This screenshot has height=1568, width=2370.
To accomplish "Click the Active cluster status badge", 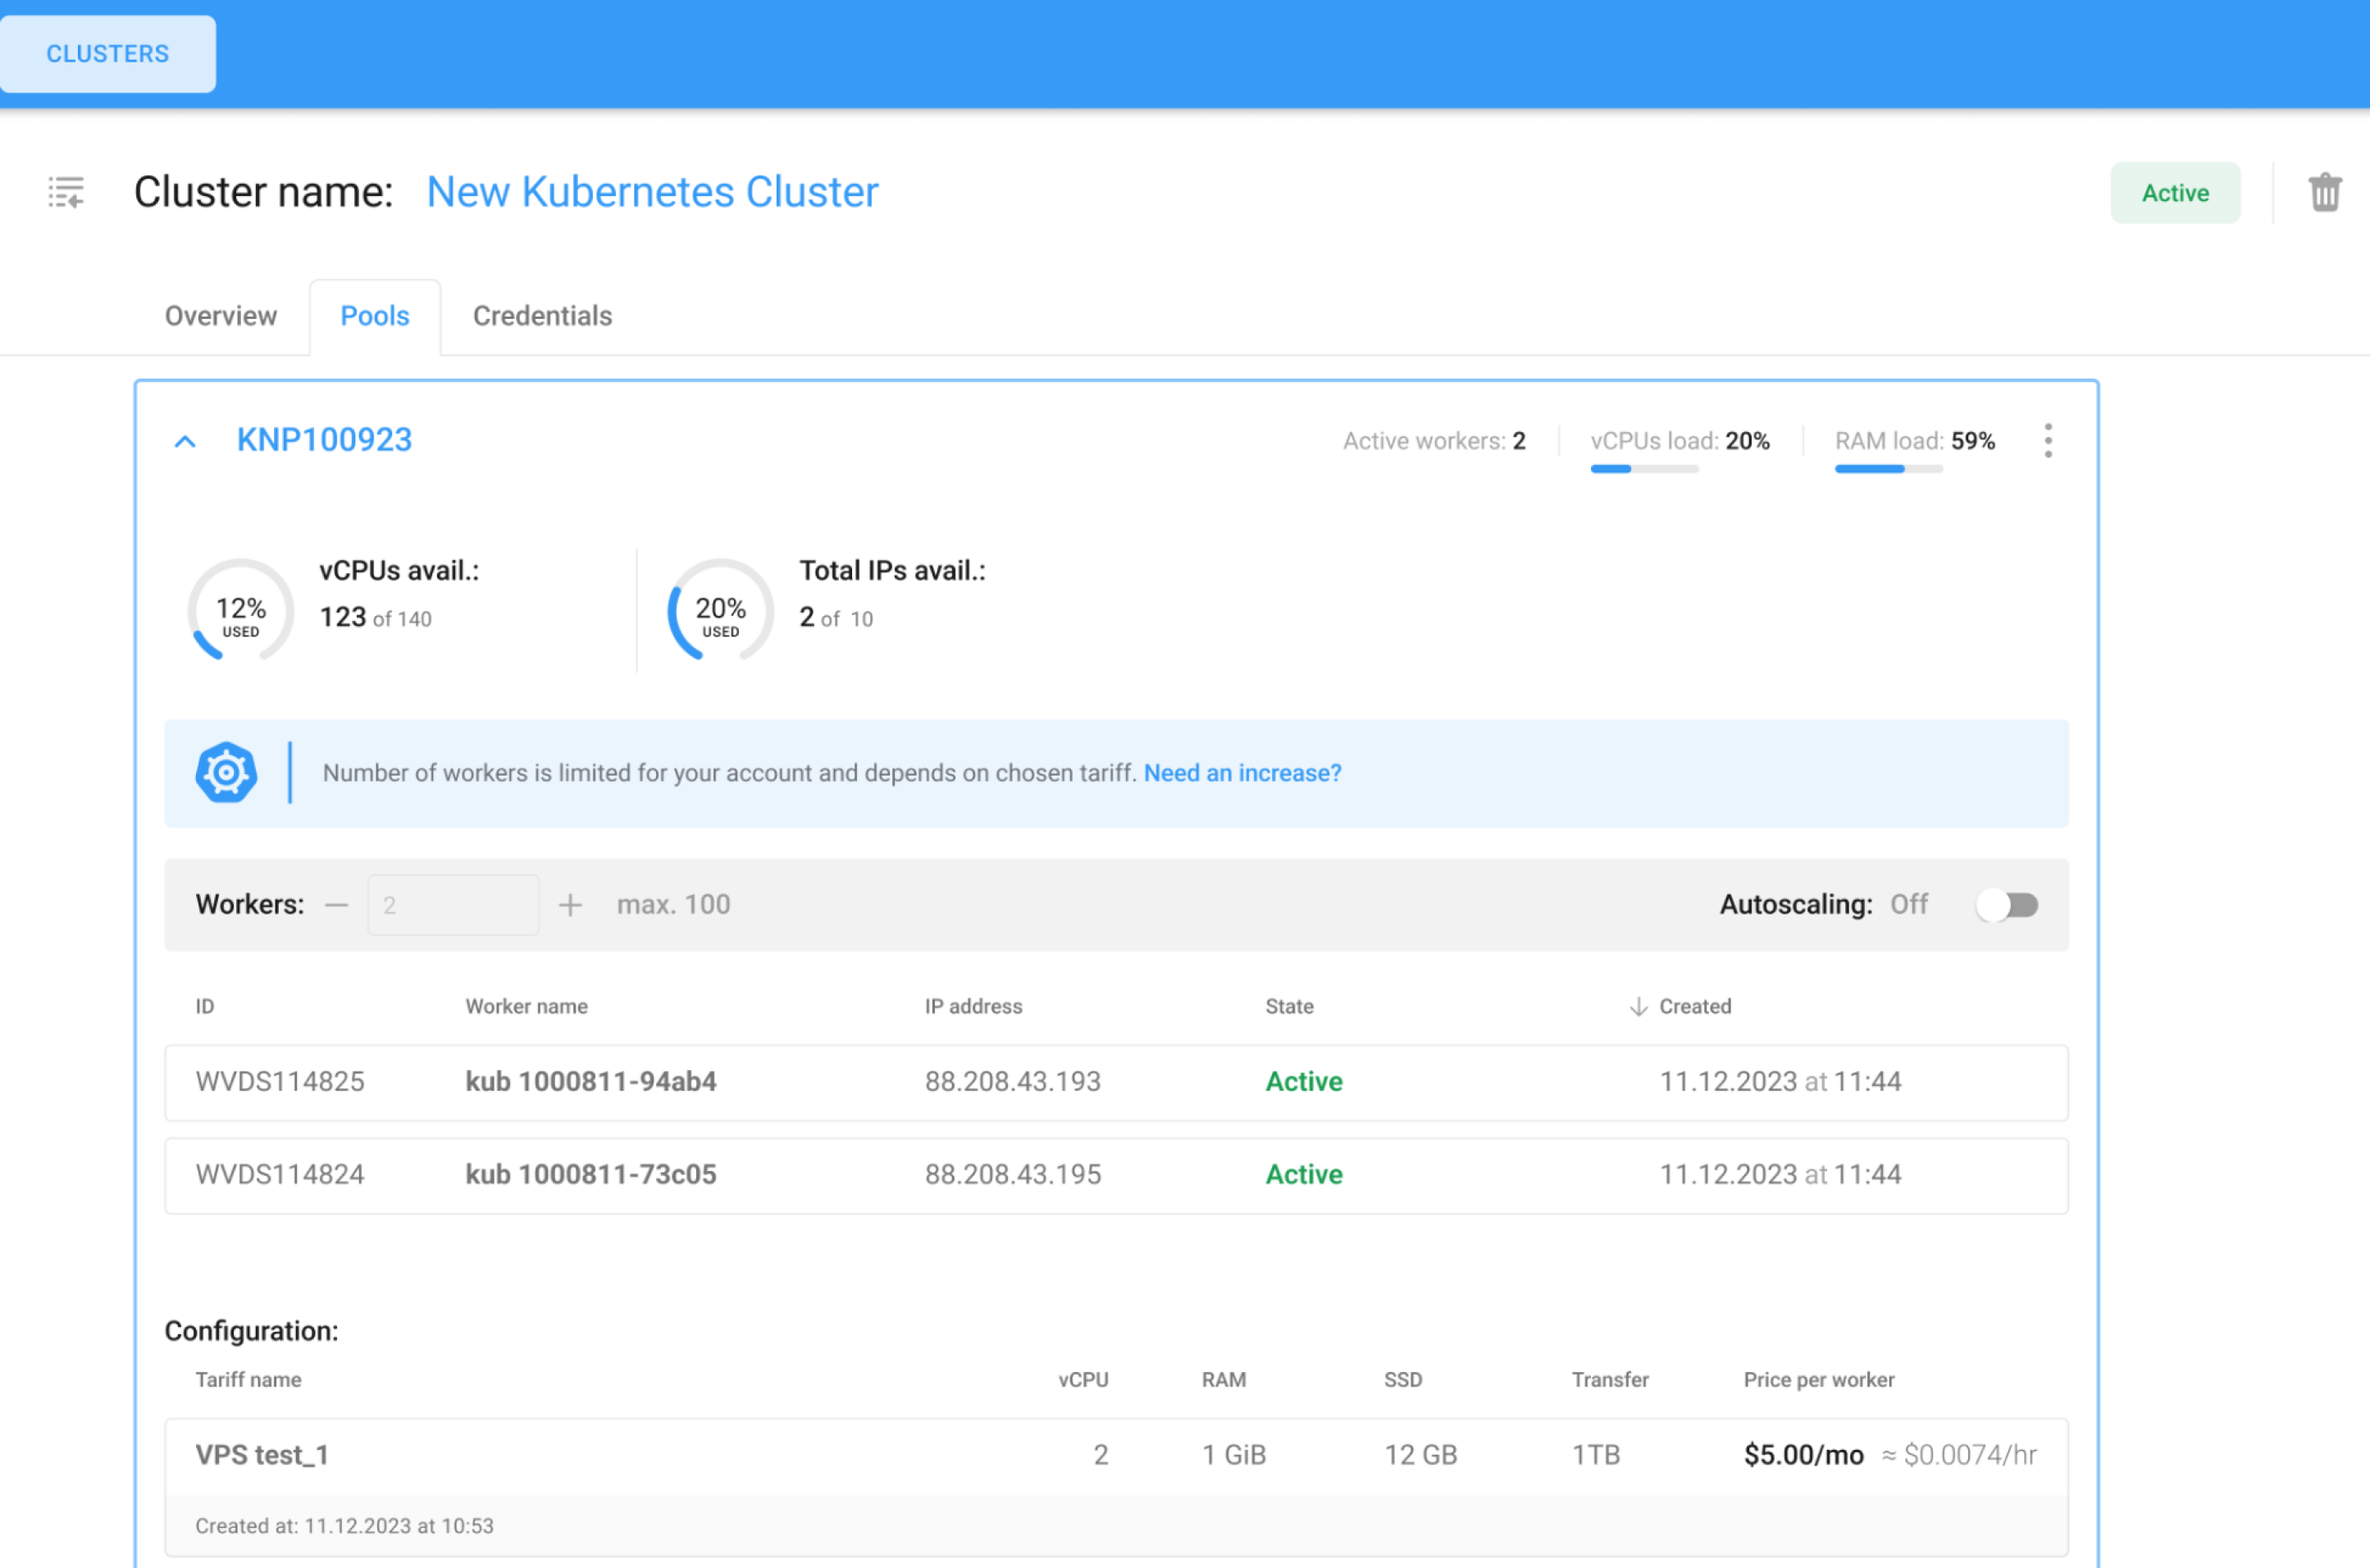I will (x=2175, y=193).
